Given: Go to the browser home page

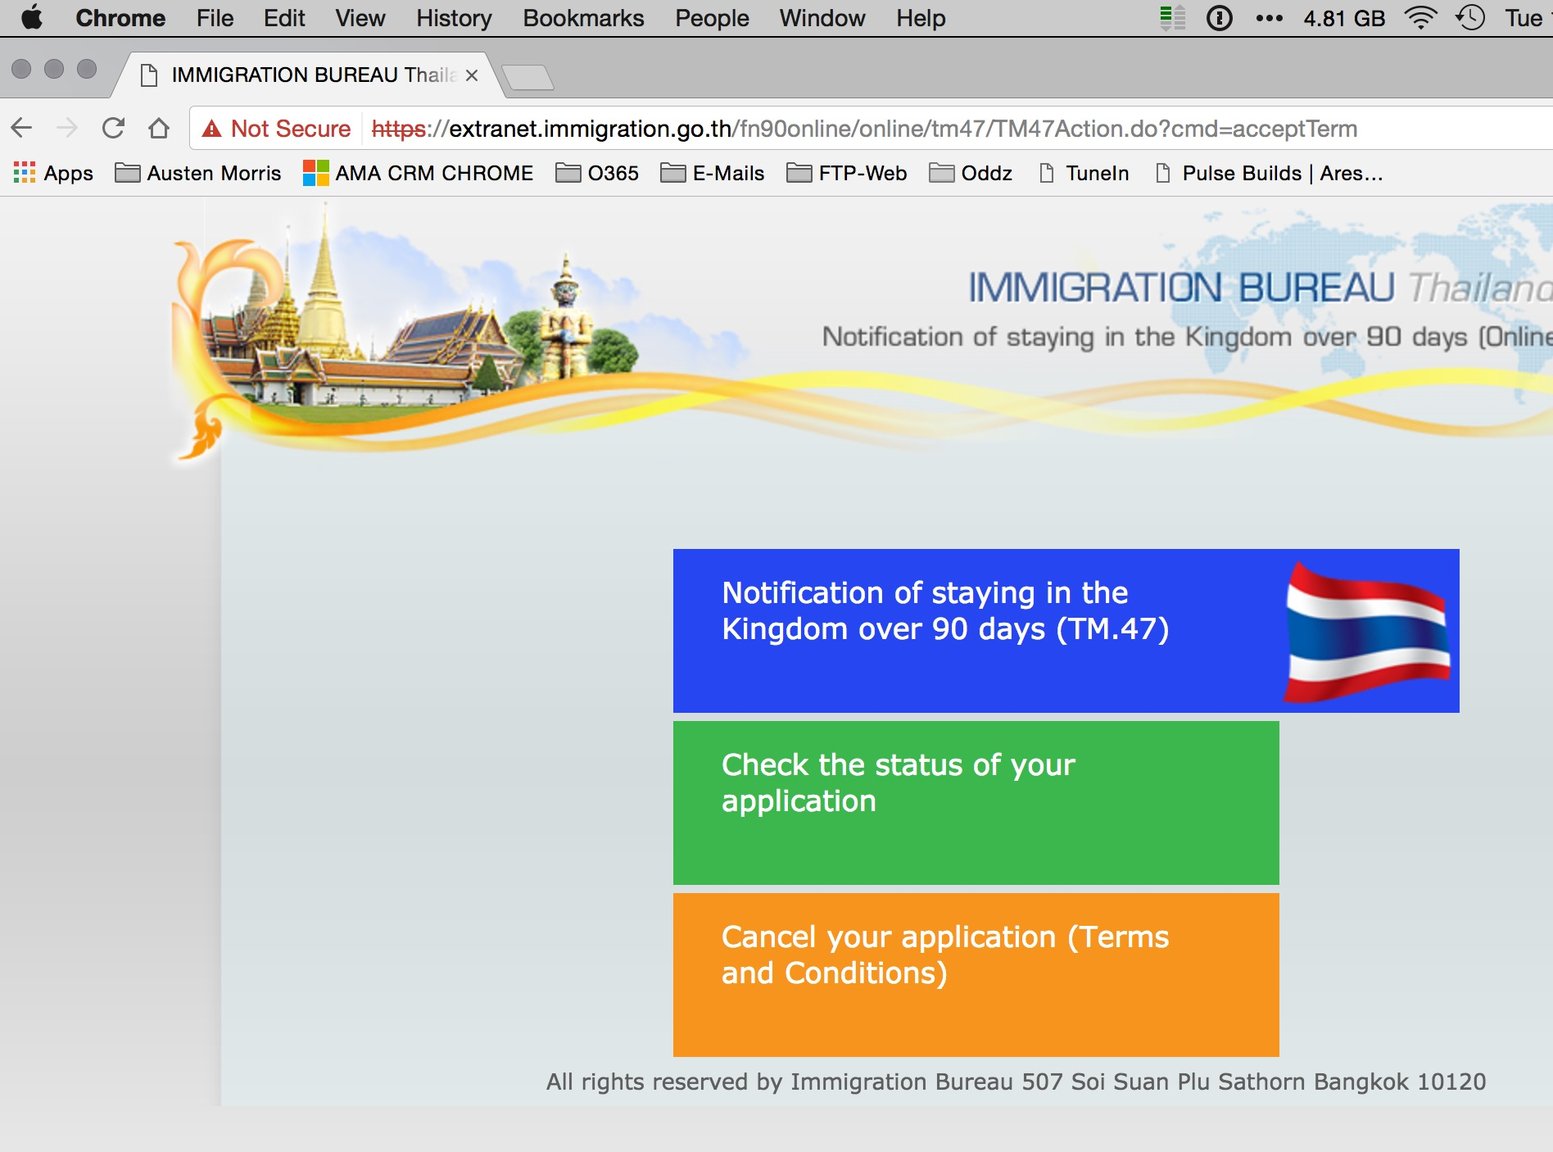Looking at the screenshot, I should coord(159,128).
